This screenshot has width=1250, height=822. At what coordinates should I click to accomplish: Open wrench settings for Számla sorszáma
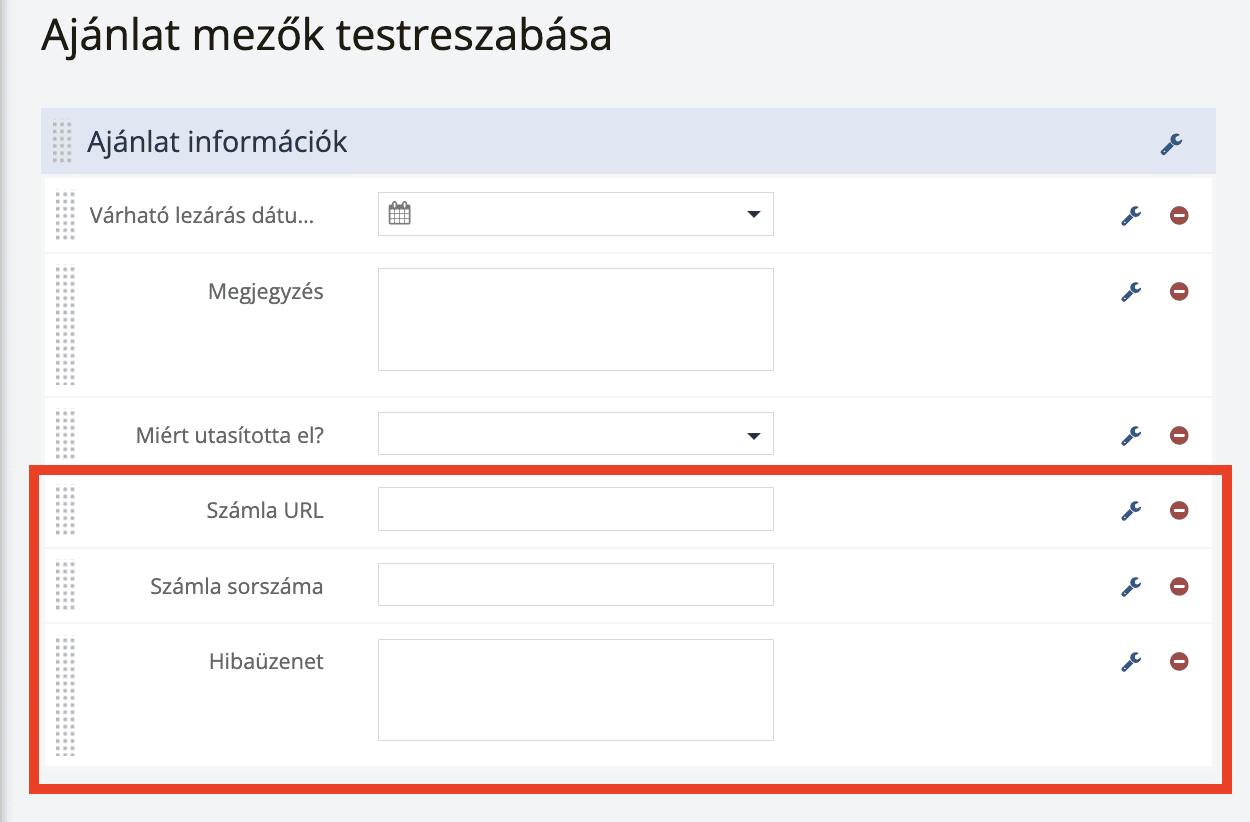[x=1131, y=586]
